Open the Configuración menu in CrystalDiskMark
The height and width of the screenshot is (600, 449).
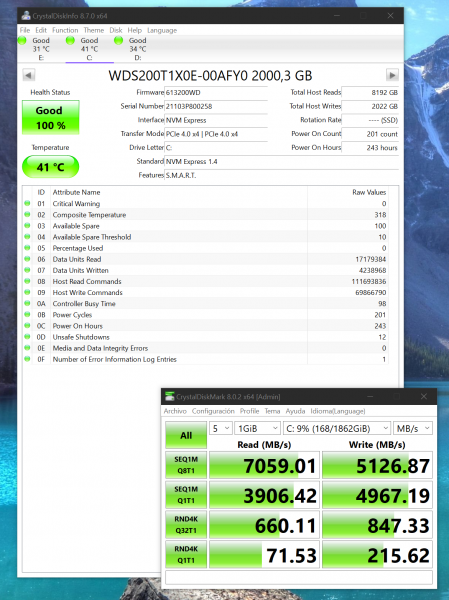pyautogui.click(x=213, y=411)
